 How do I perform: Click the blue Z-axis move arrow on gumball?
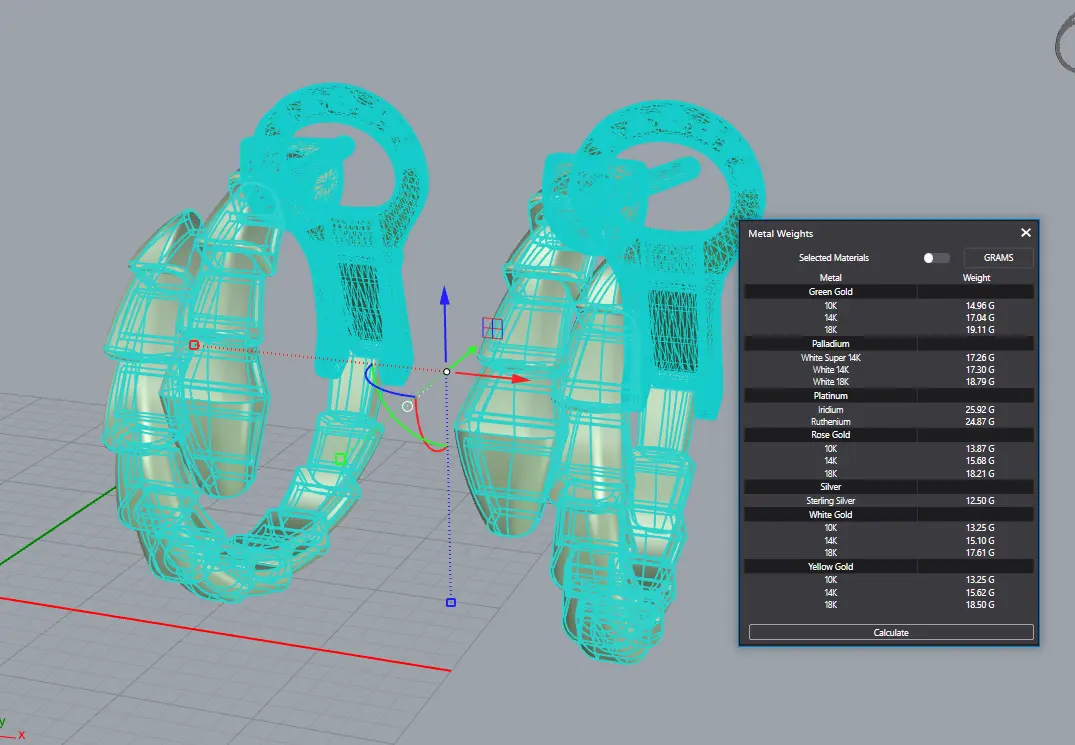(446, 296)
